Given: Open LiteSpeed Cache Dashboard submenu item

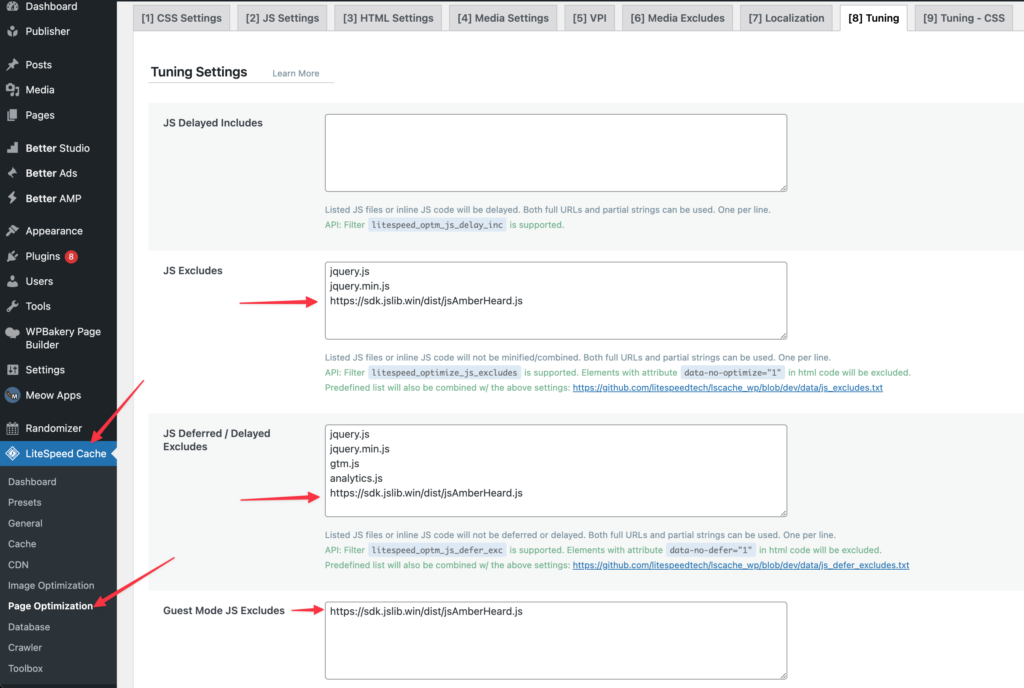Looking at the screenshot, I should pos(32,482).
